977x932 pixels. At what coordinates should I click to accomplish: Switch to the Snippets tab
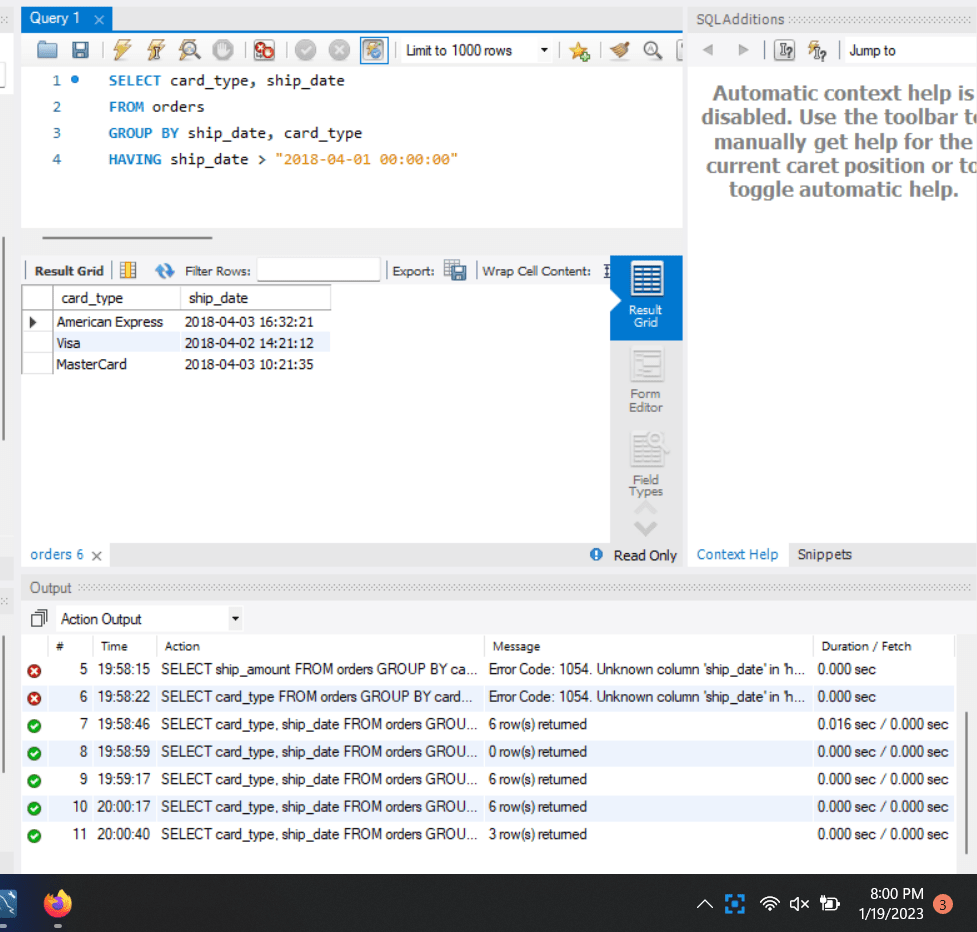pyautogui.click(x=824, y=555)
